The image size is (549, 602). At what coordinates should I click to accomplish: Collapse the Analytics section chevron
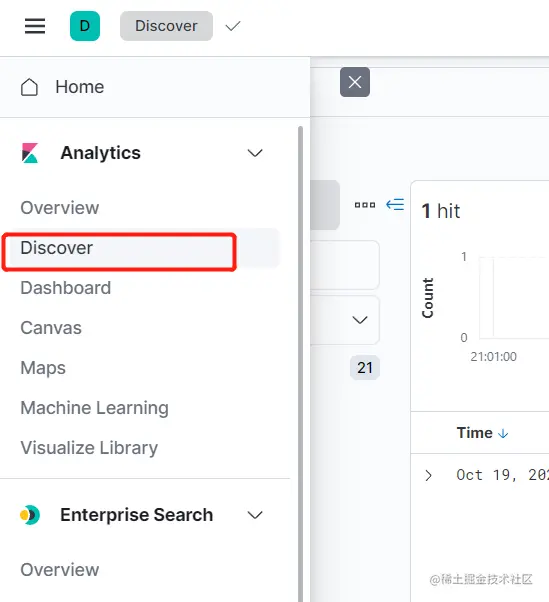(x=255, y=153)
